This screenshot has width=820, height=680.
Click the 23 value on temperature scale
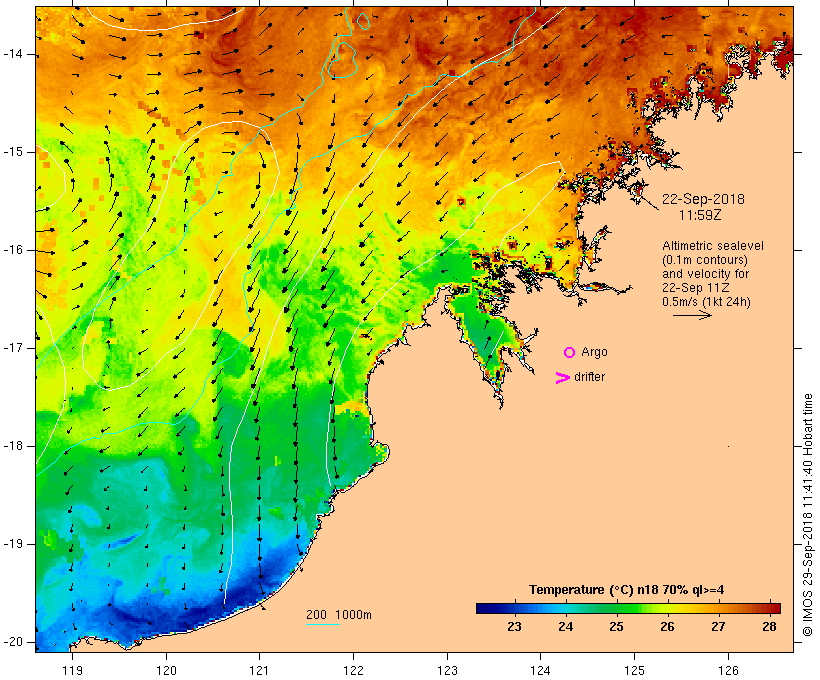click(514, 627)
